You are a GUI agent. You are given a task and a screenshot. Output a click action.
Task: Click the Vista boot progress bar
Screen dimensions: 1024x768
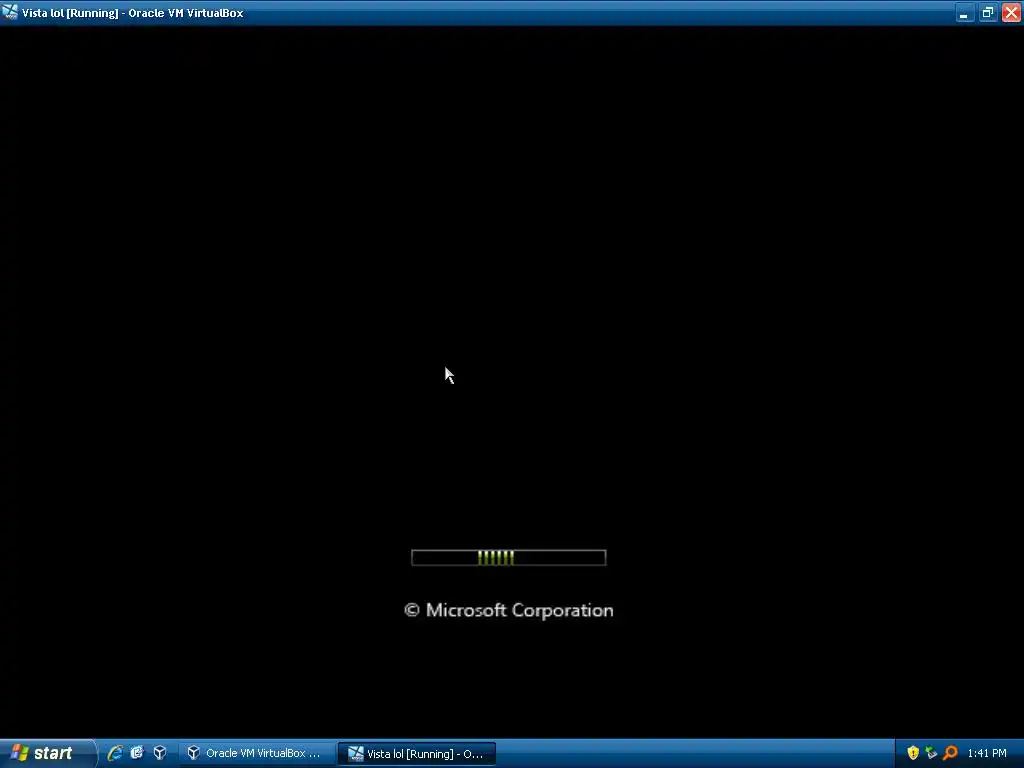point(509,558)
